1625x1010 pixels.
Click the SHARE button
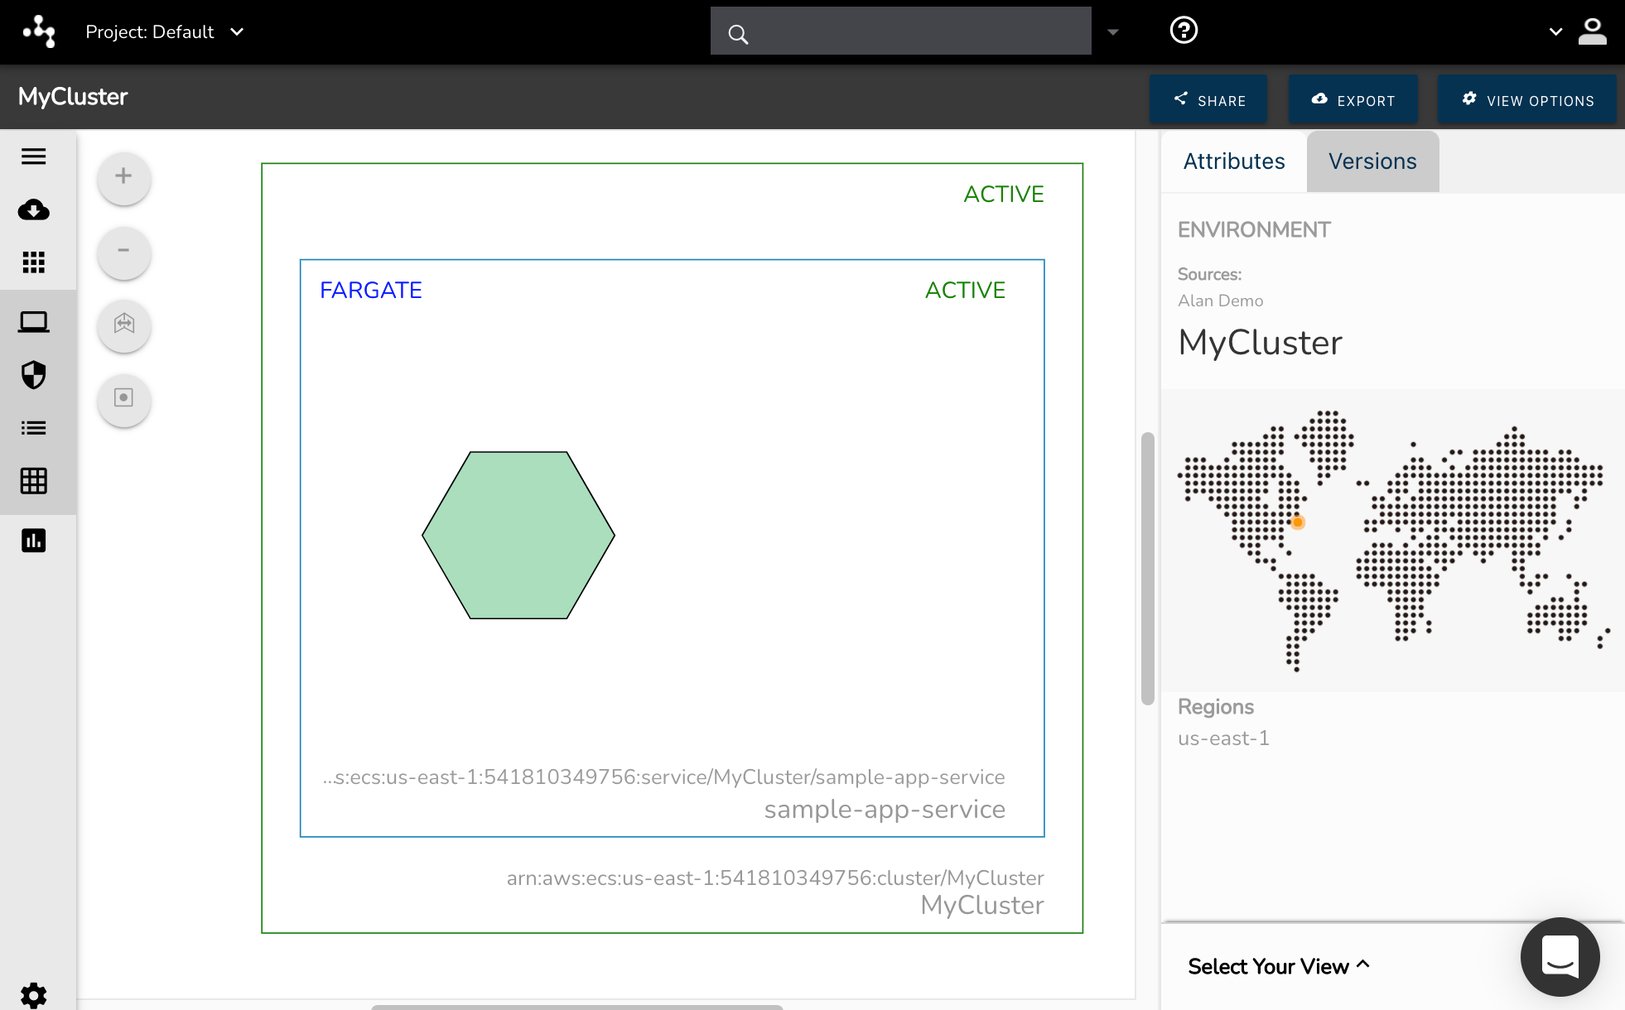tap(1209, 99)
